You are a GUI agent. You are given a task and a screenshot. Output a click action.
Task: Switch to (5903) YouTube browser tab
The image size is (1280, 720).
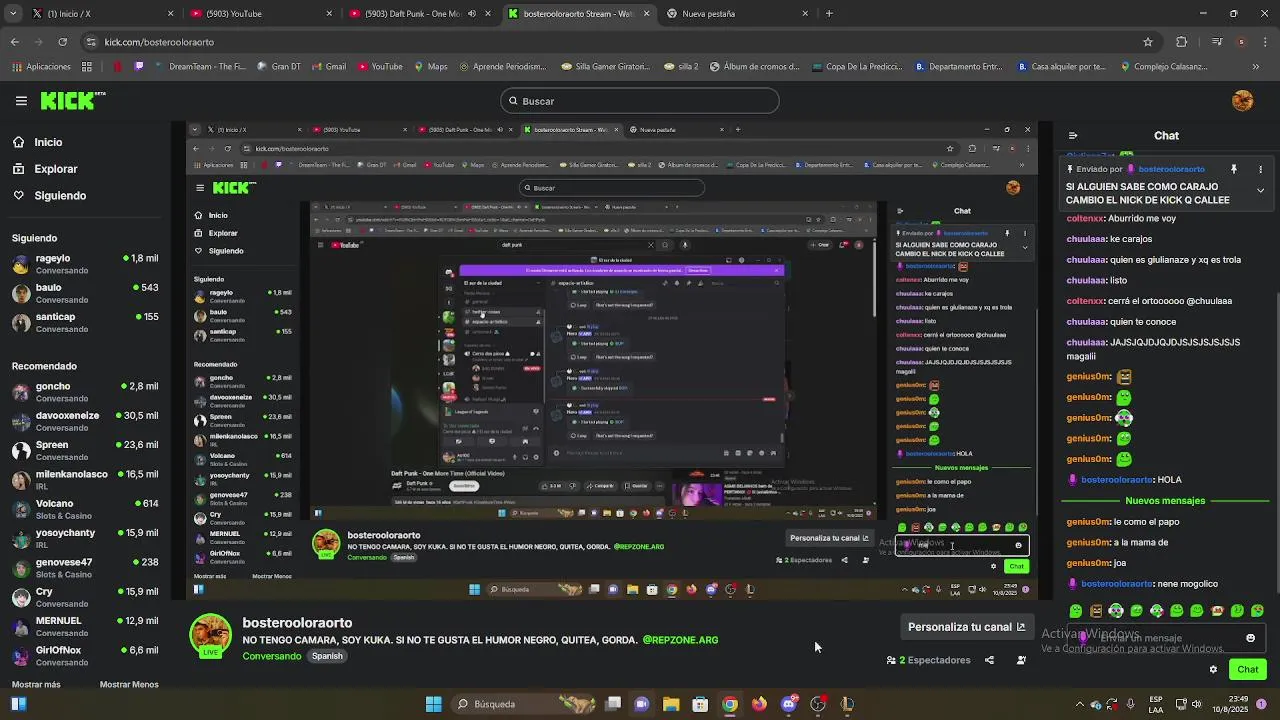(260, 14)
